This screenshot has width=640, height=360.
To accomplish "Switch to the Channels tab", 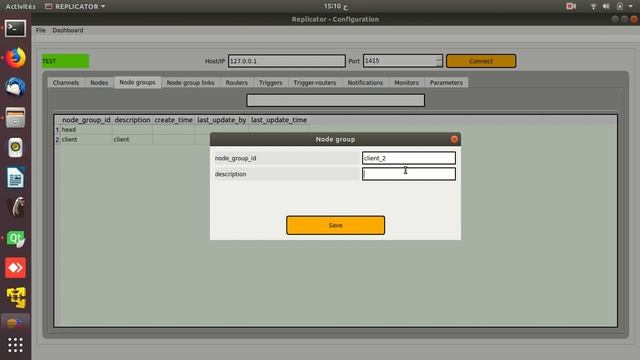I will [66, 82].
